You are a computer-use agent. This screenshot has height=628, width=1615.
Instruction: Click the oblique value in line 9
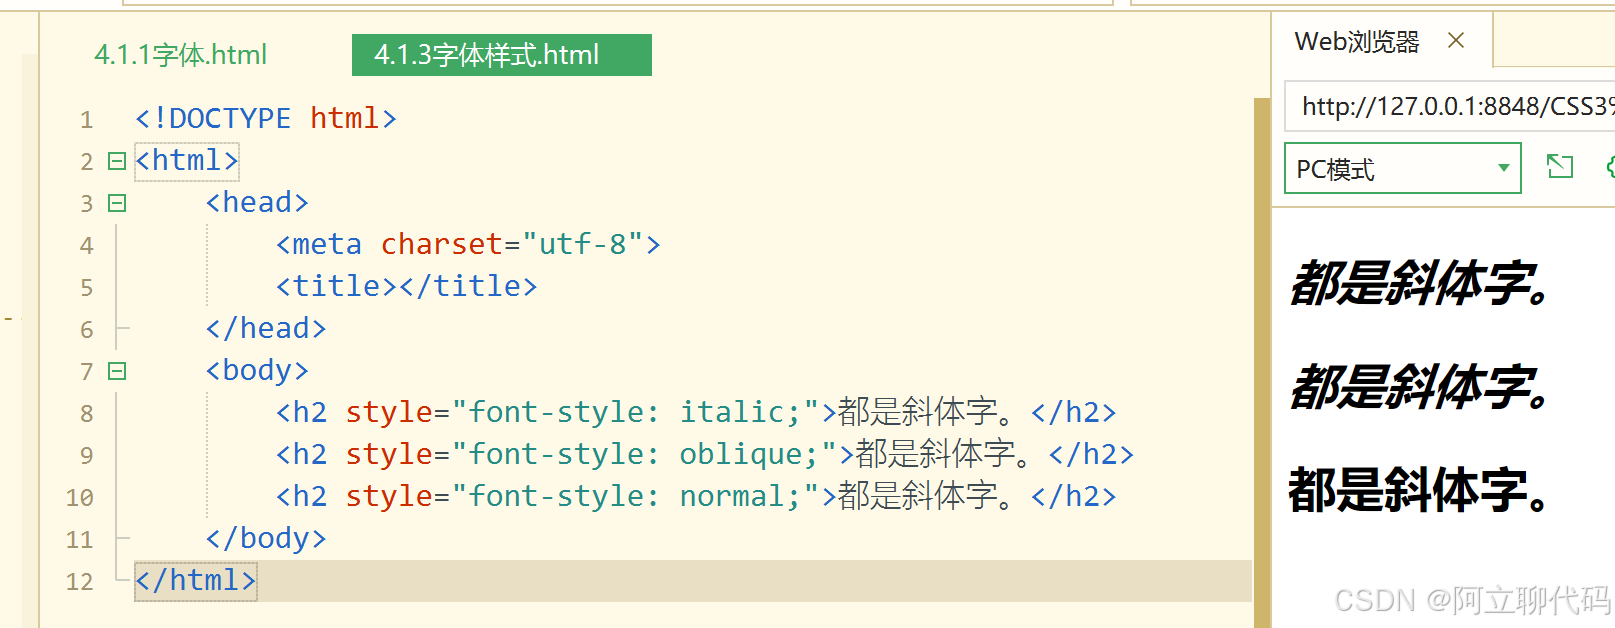coord(744,453)
